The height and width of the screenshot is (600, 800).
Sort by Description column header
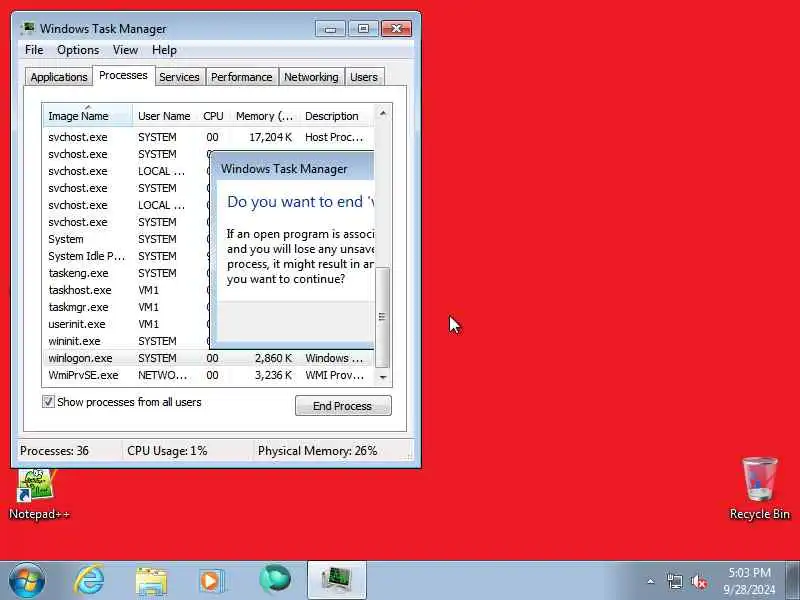337,116
